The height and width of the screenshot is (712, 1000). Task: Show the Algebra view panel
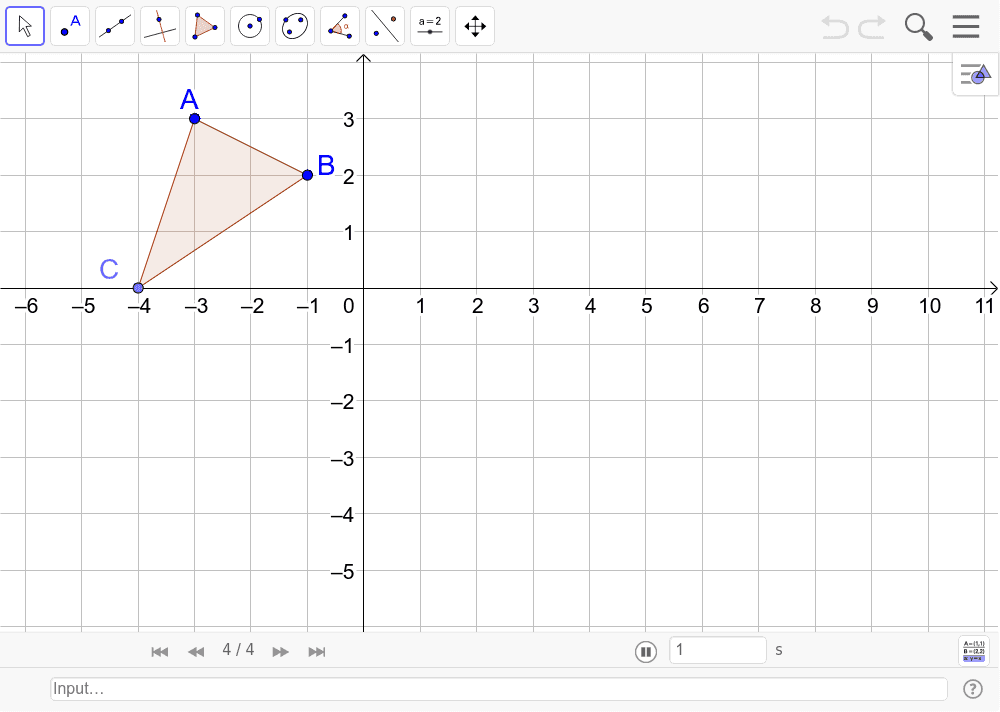click(x=974, y=73)
